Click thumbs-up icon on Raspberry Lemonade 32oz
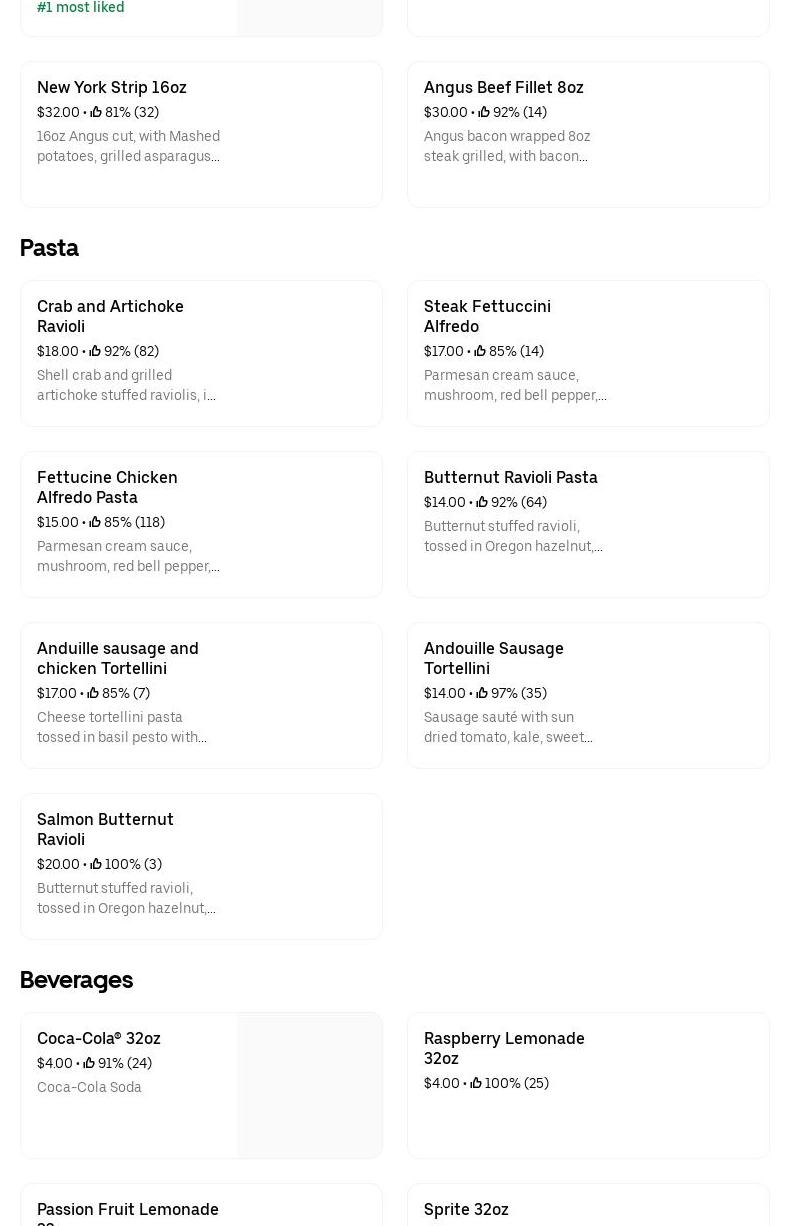The width and height of the screenshot is (804, 1226). coord(476,1084)
